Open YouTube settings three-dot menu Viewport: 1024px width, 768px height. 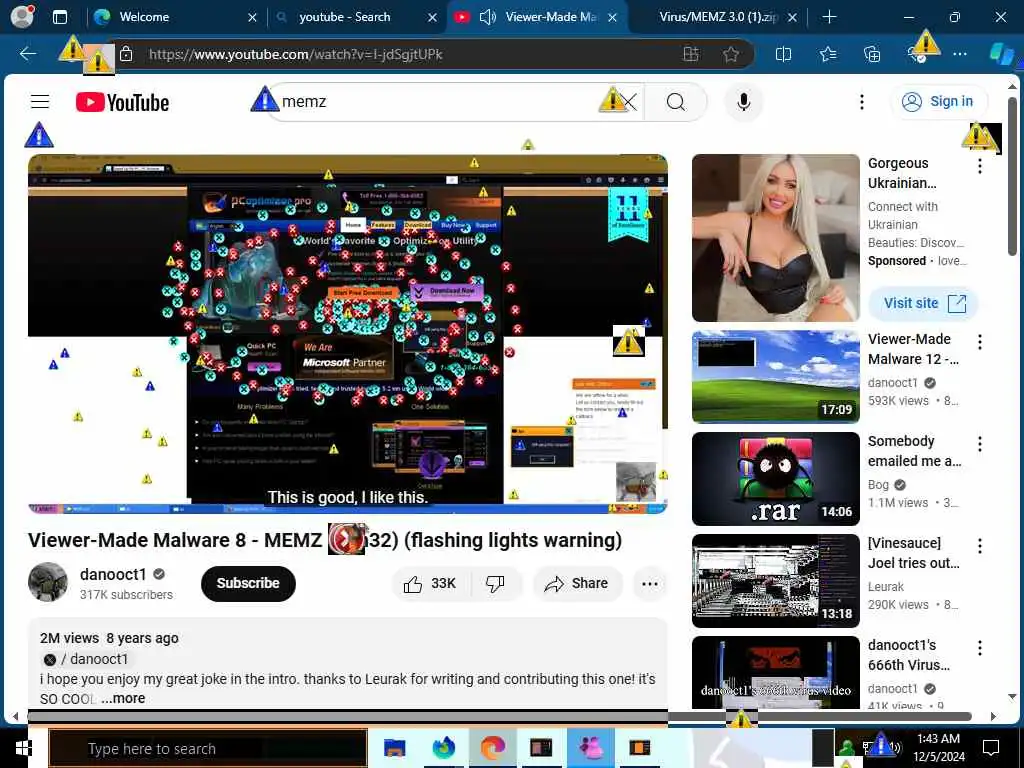861,102
